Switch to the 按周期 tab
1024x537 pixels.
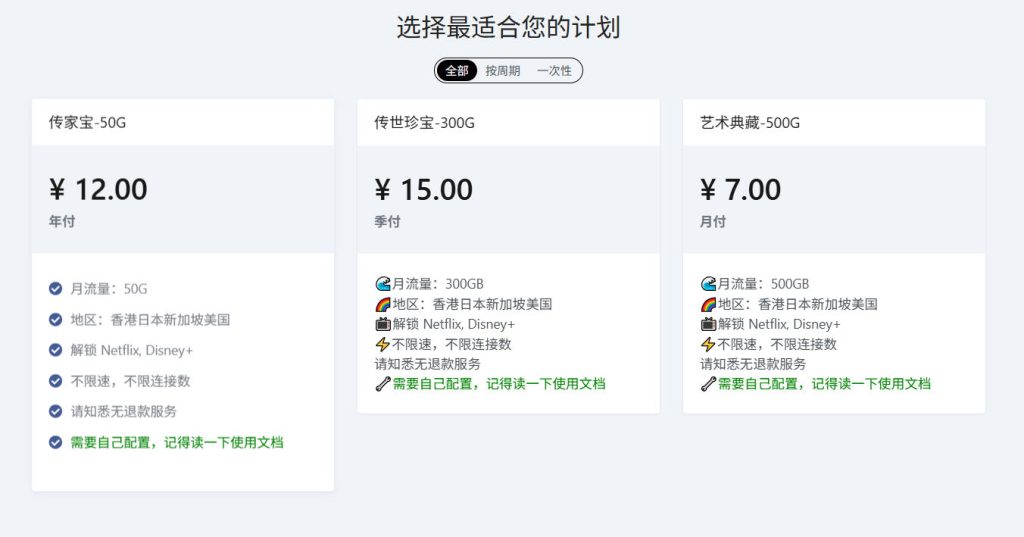coord(502,71)
